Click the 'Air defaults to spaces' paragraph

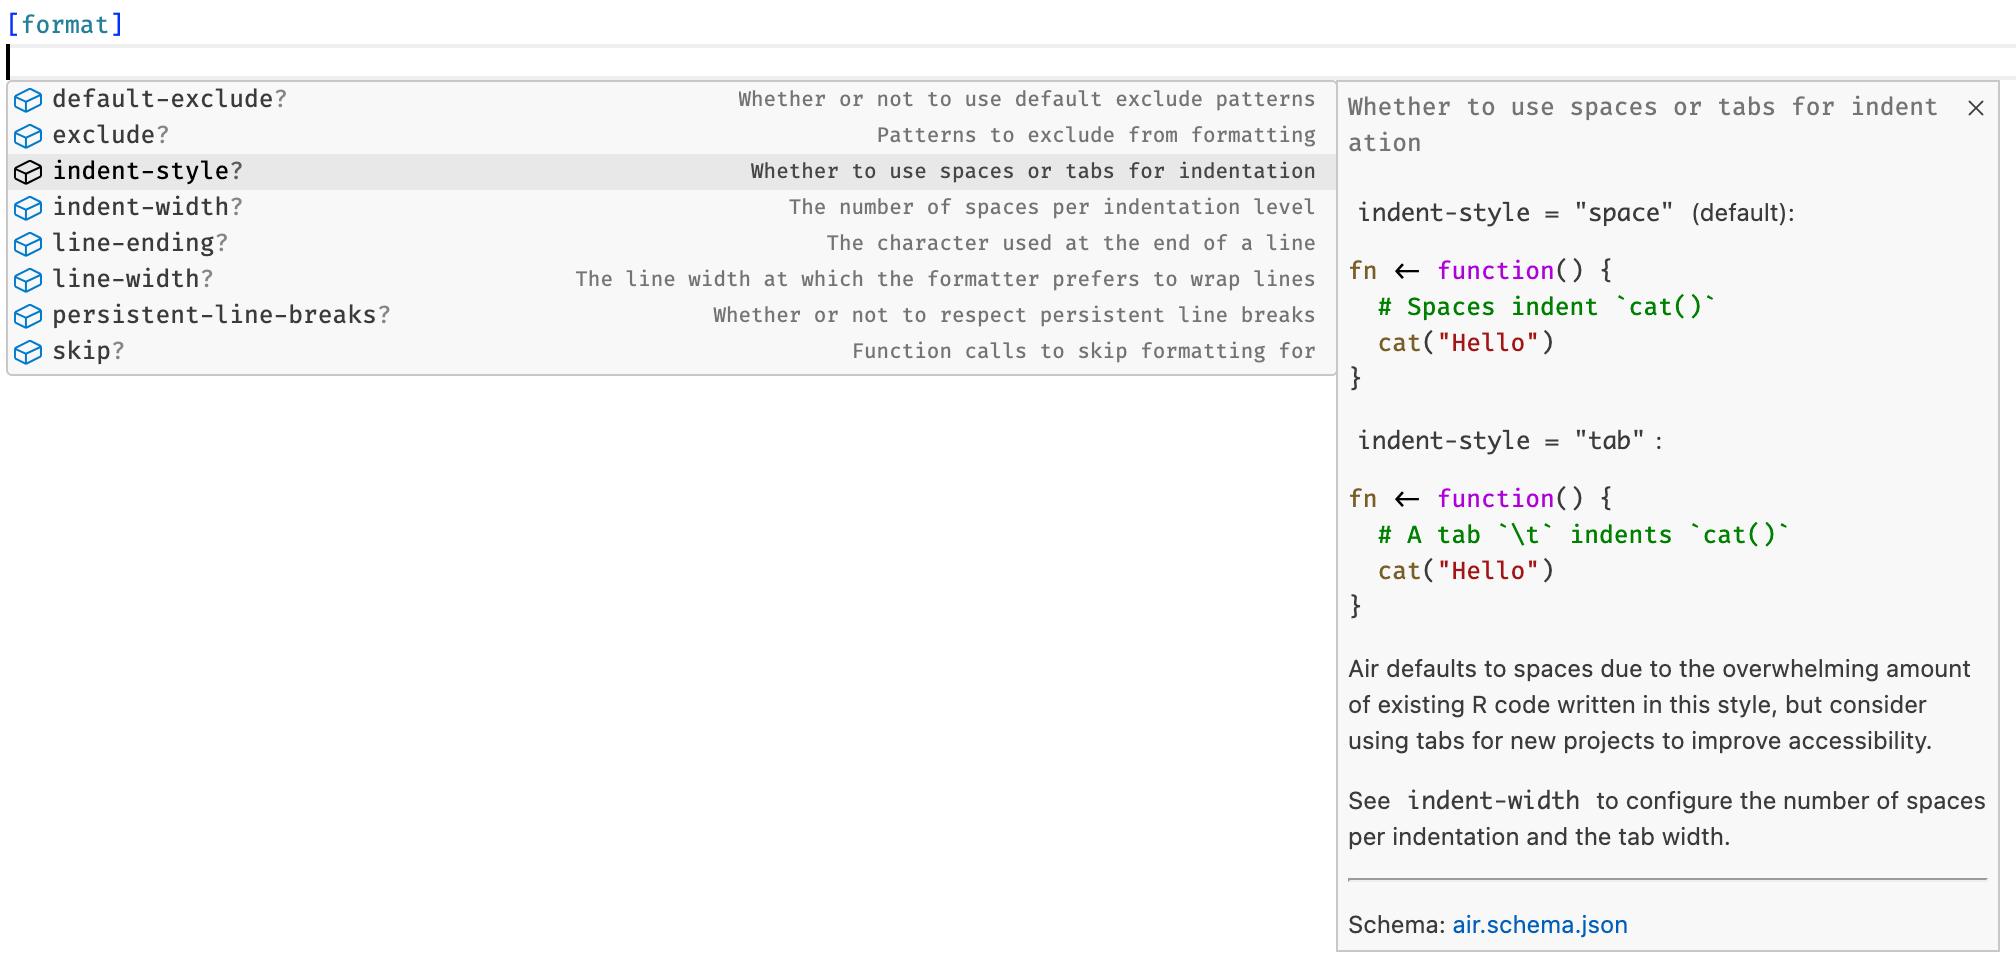point(1659,705)
